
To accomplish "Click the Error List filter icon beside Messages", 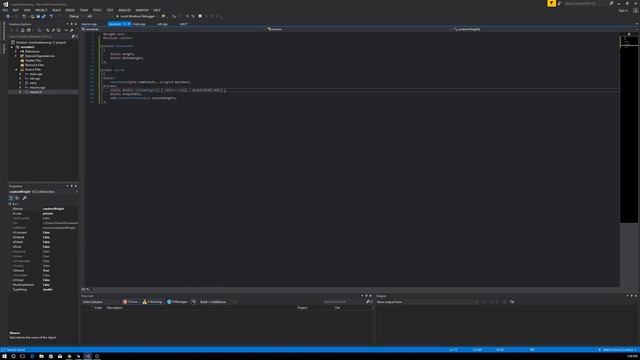I will pyautogui.click(x=193, y=302).
